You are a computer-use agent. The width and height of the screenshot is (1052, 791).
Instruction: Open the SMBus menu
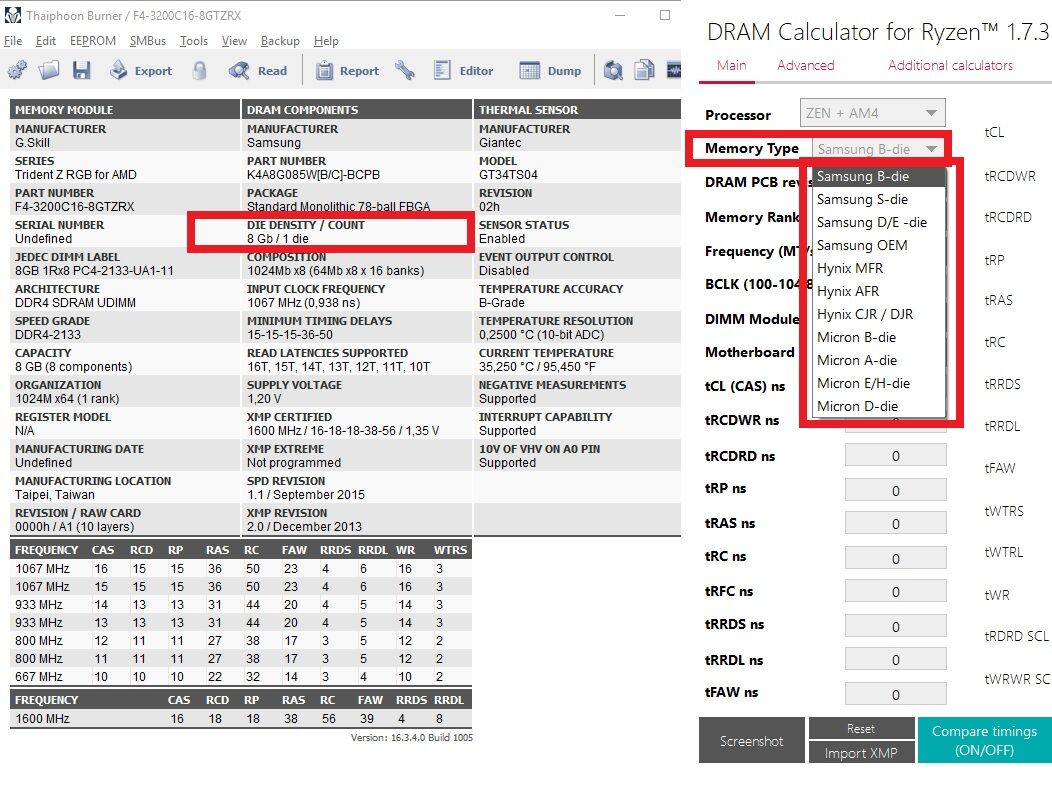pos(148,41)
